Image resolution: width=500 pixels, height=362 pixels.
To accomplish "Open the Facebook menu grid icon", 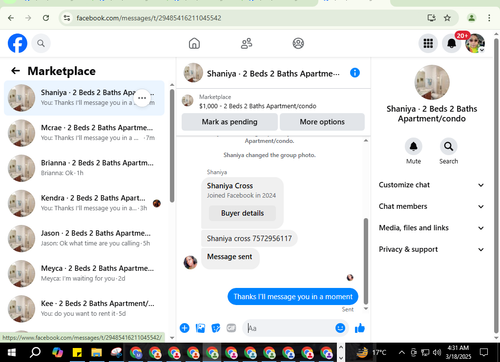I will click(428, 43).
